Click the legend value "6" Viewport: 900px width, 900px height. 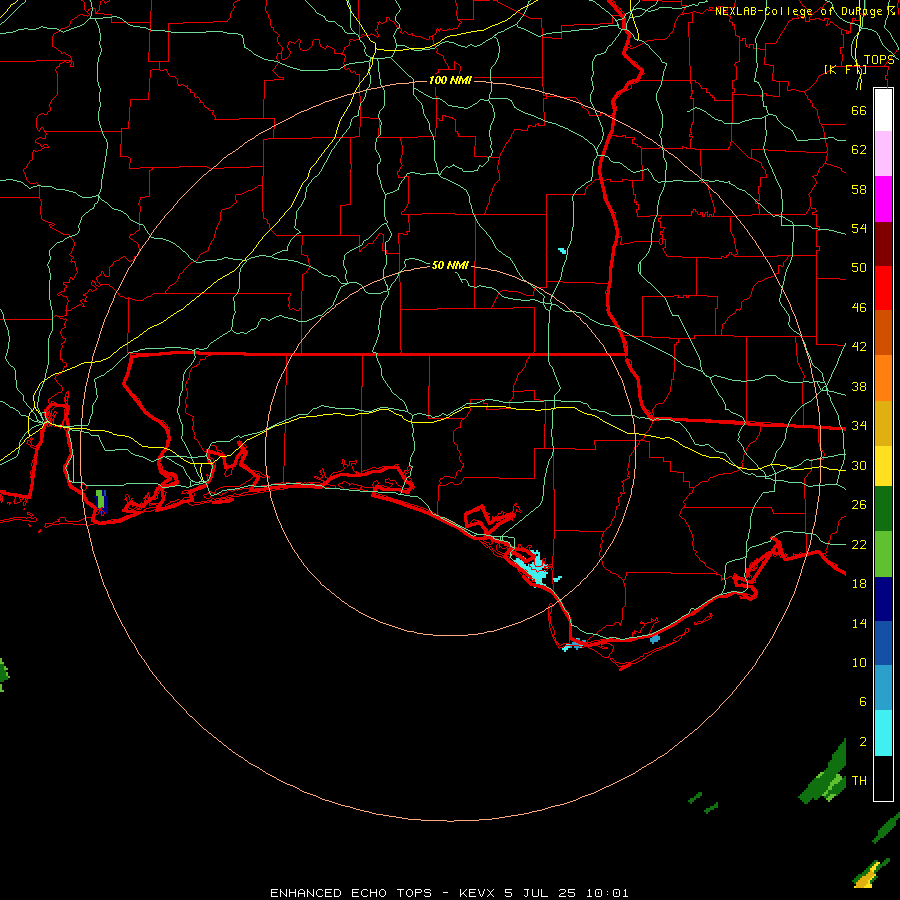click(x=862, y=702)
